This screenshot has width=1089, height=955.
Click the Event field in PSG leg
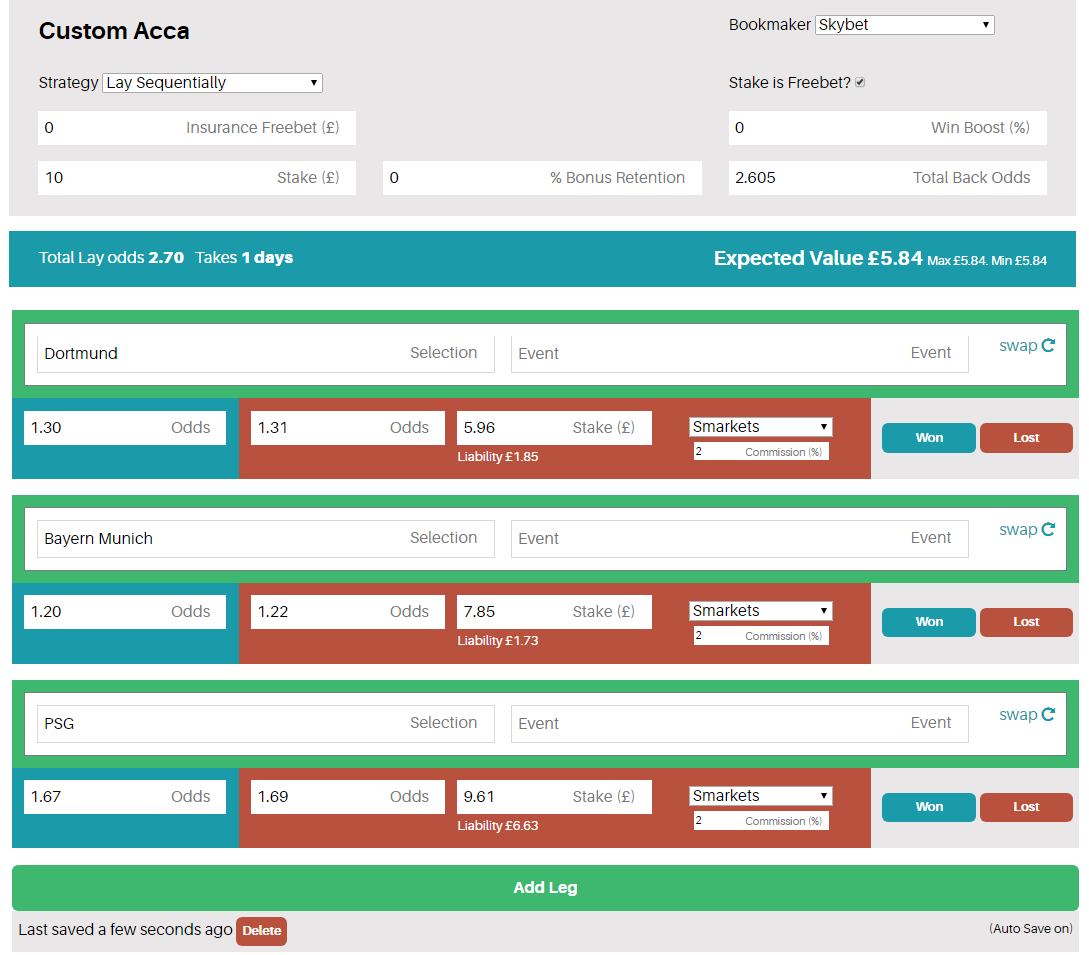(x=740, y=723)
